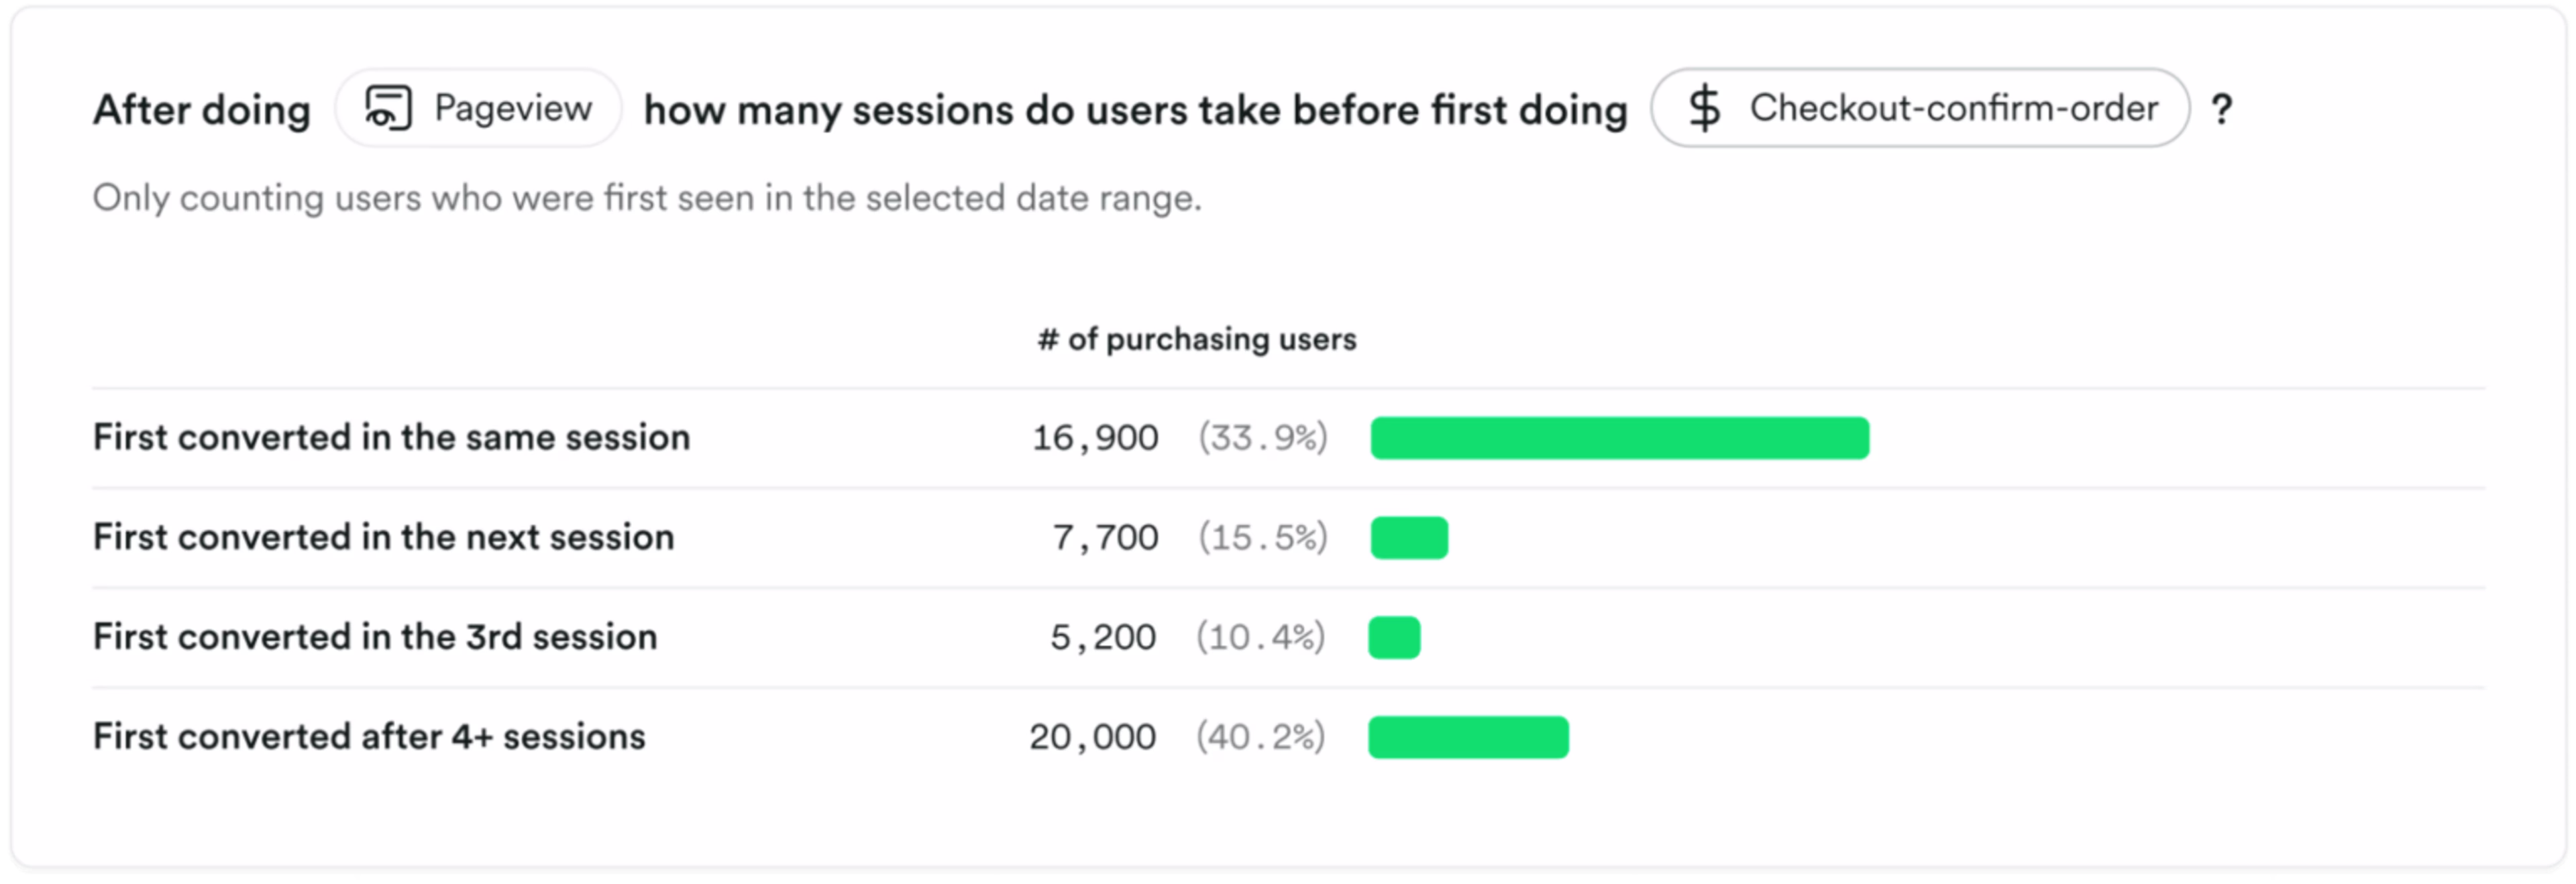Click the "# of purchasing users" column header
The image size is (2576, 884).
[x=1196, y=340]
